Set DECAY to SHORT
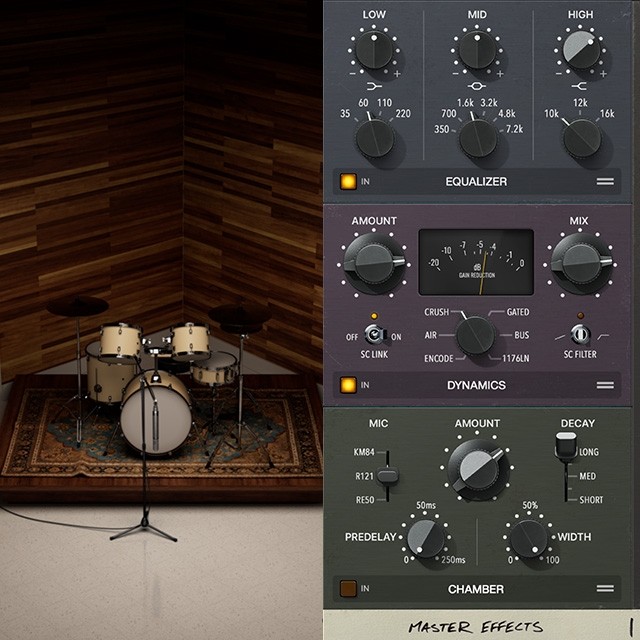The width and height of the screenshot is (640, 640). [591, 500]
